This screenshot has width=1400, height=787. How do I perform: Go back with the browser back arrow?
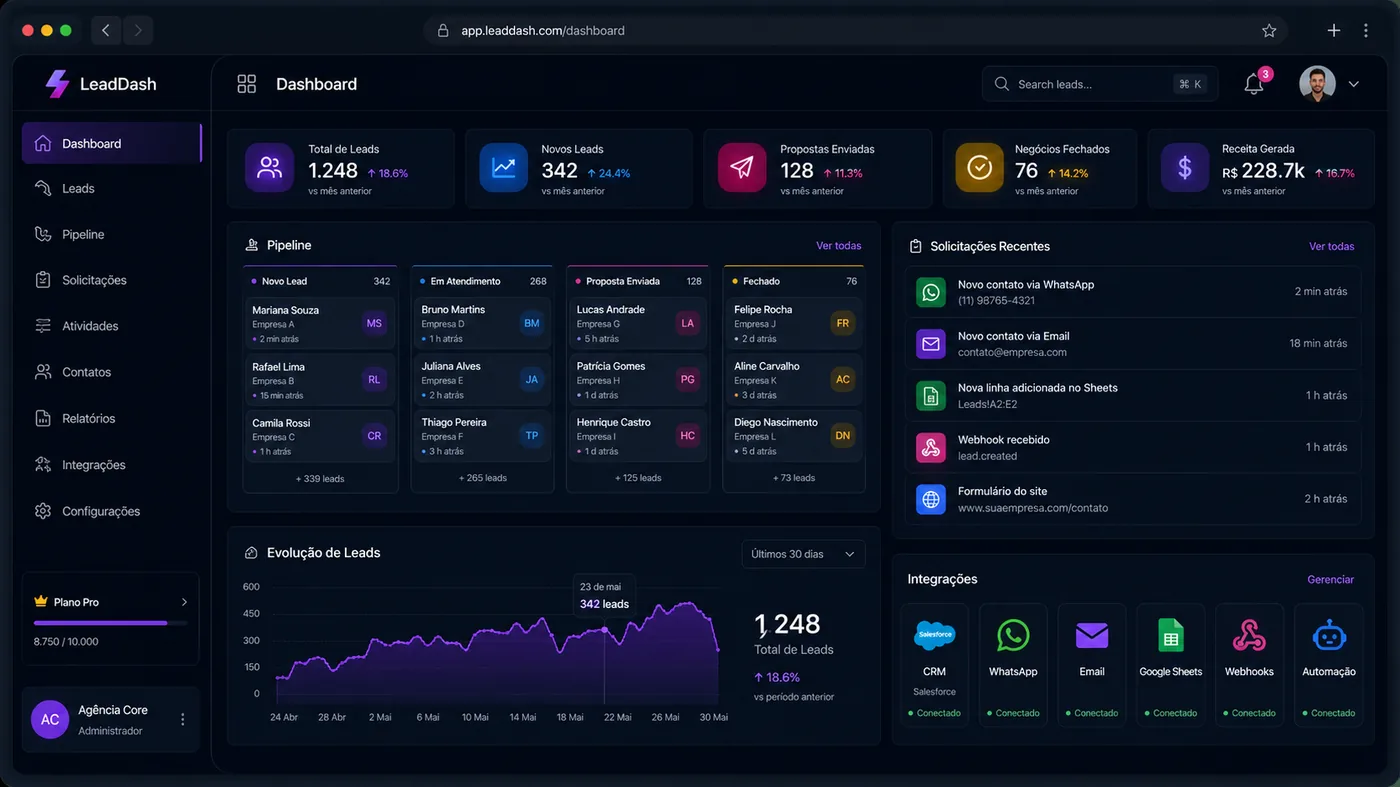click(x=106, y=31)
